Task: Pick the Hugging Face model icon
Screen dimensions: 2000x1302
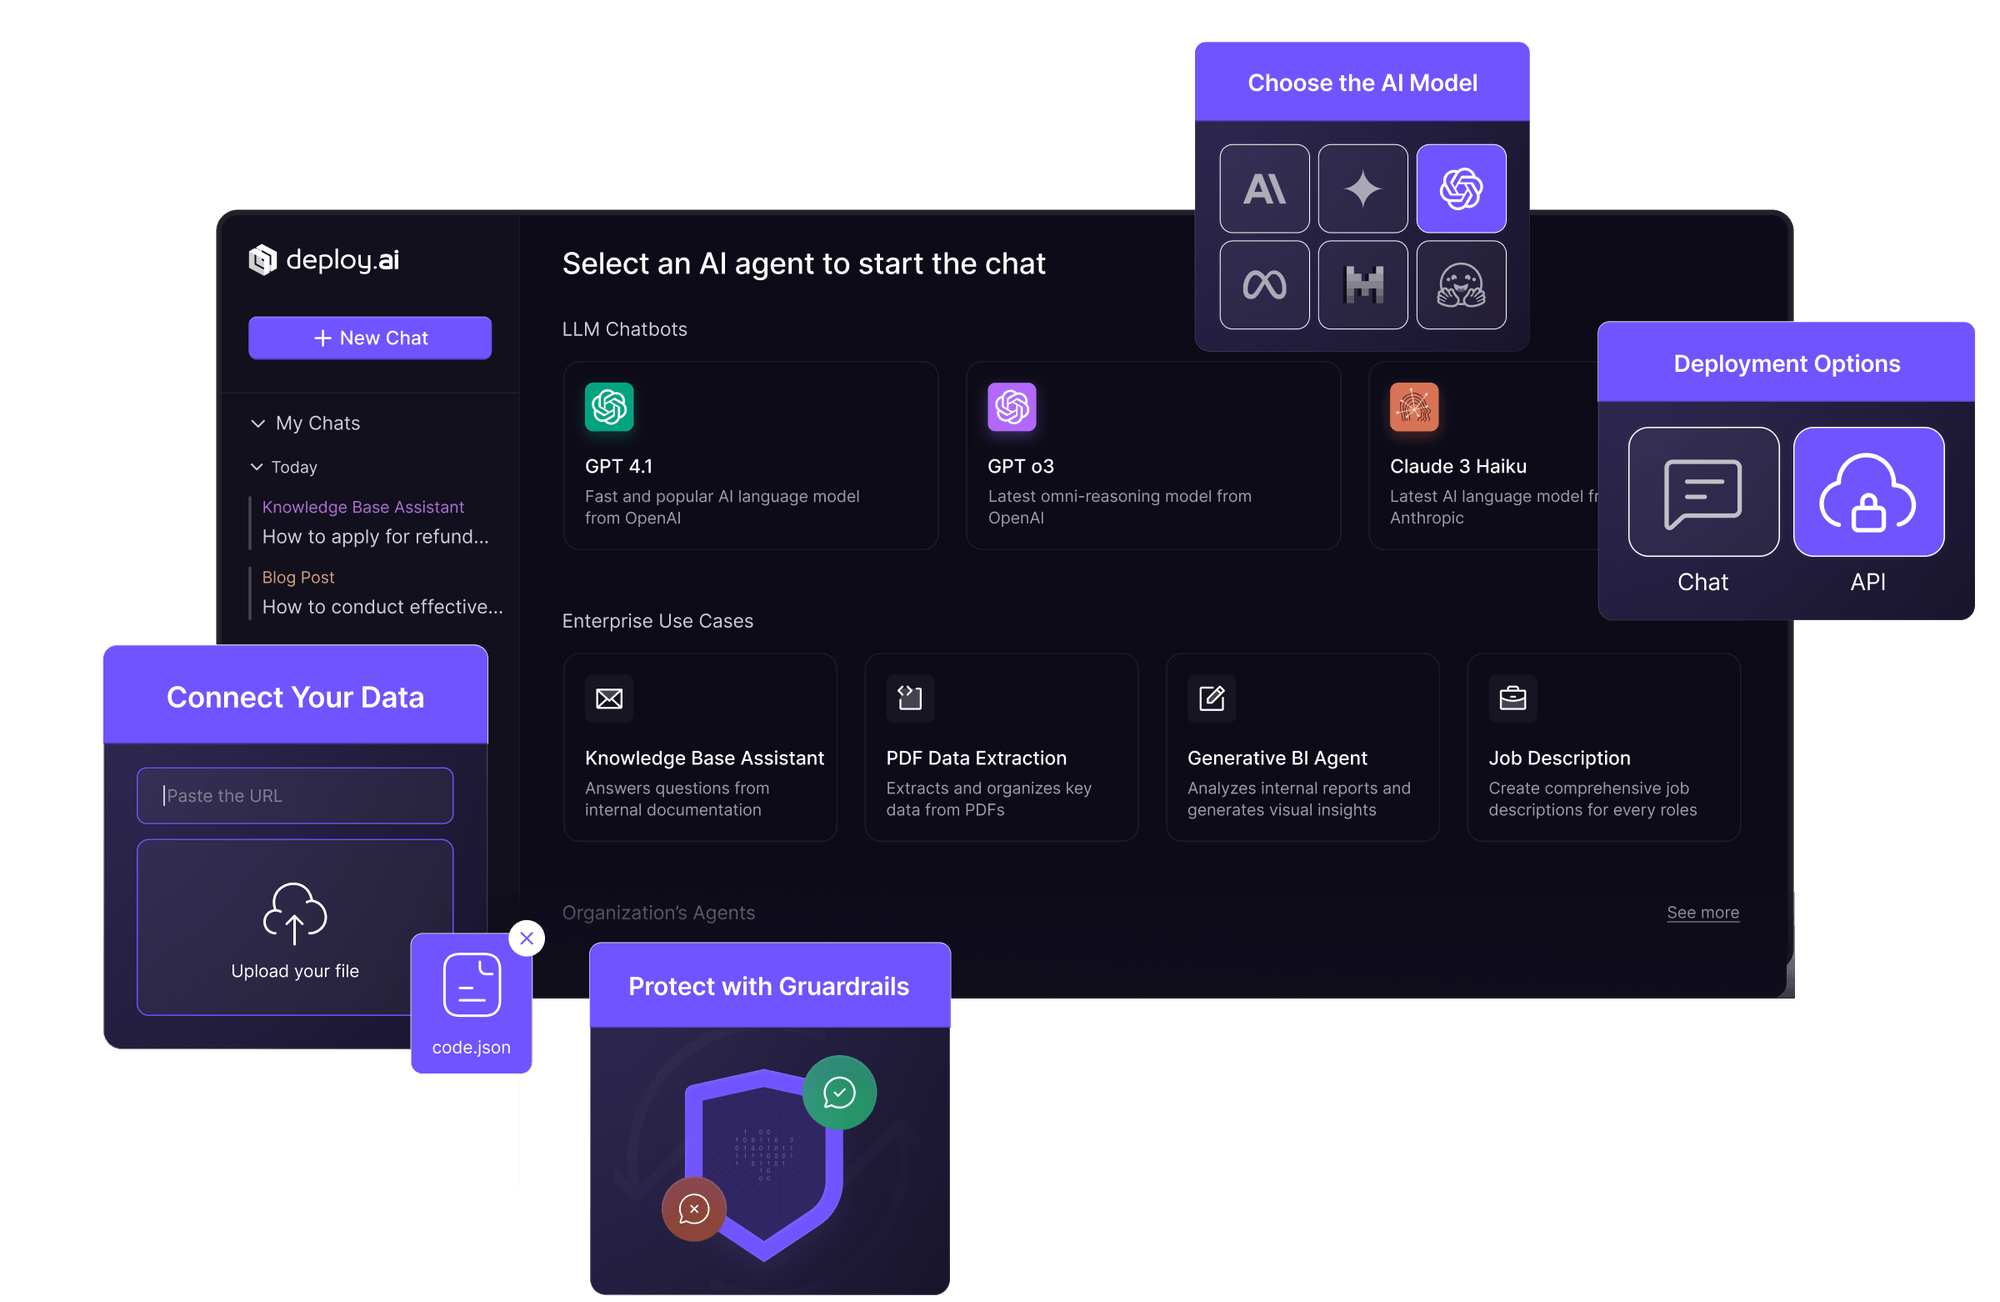Action: point(1461,285)
